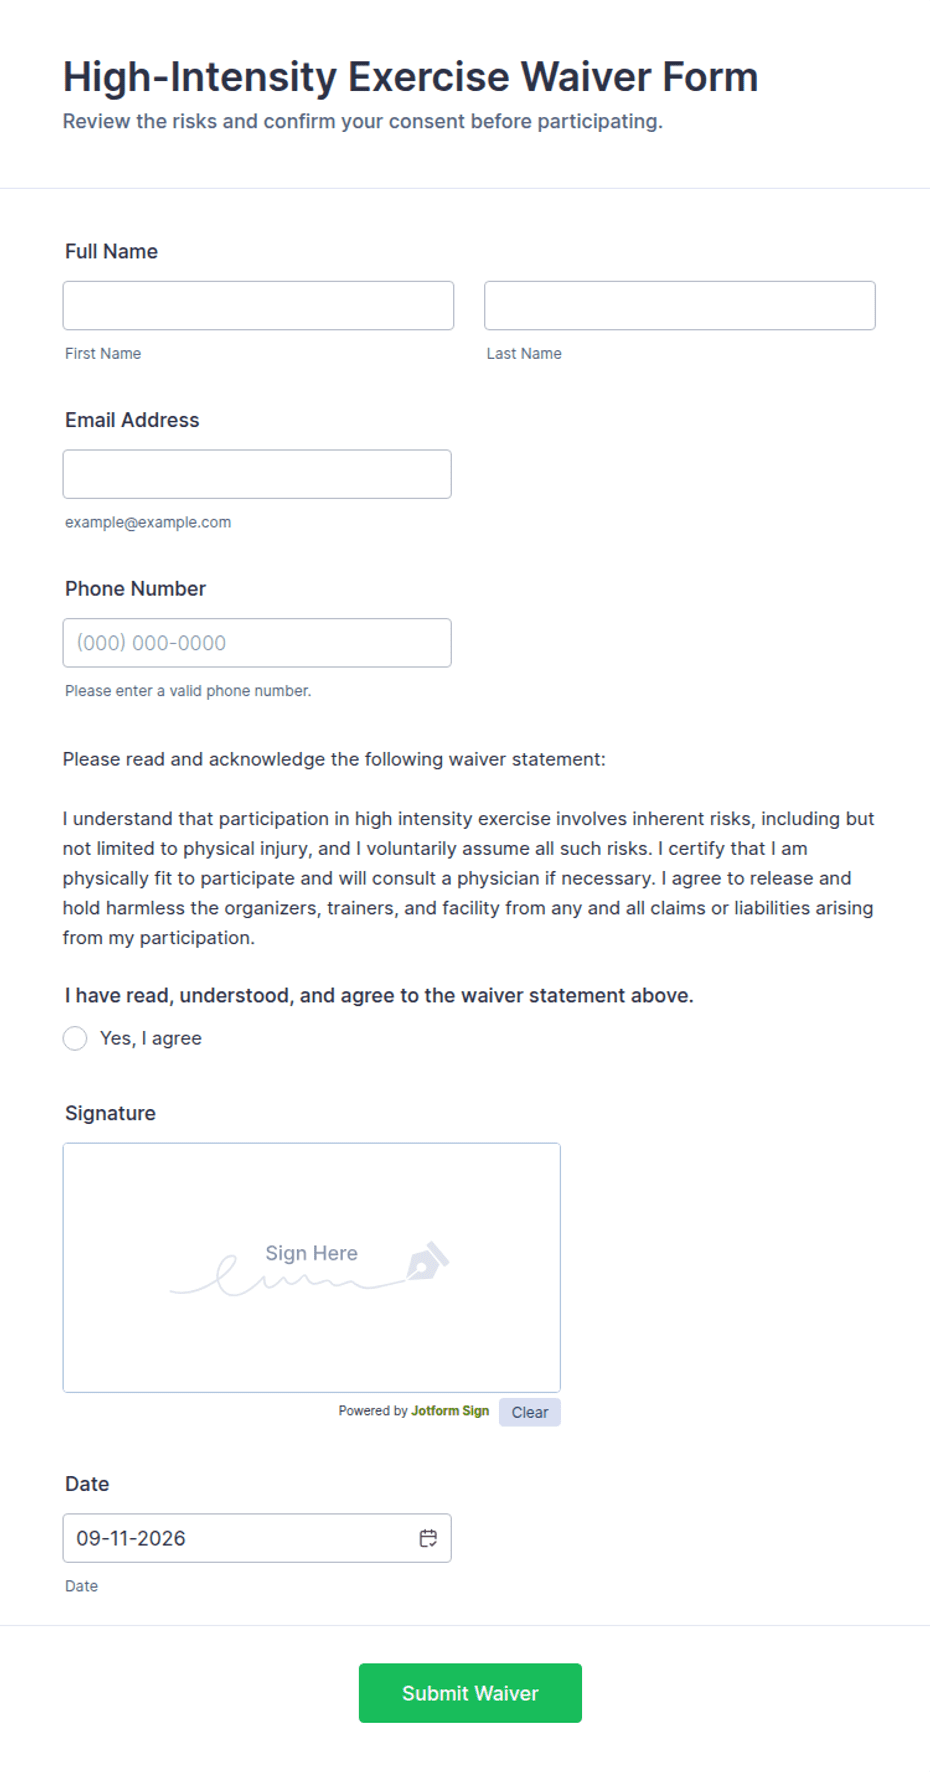Click the First Name input field

pos(258,305)
